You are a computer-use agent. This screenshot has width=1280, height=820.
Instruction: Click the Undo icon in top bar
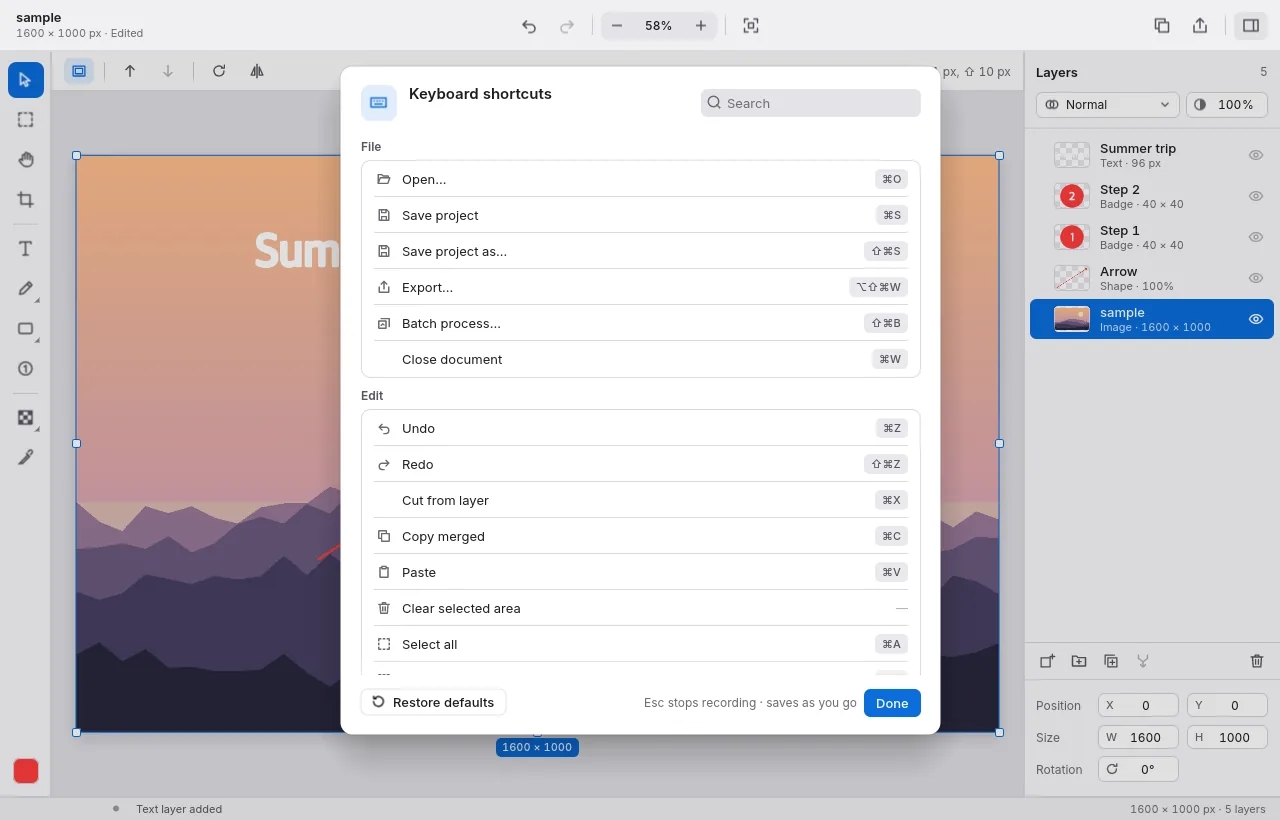click(x=529, y=26)
